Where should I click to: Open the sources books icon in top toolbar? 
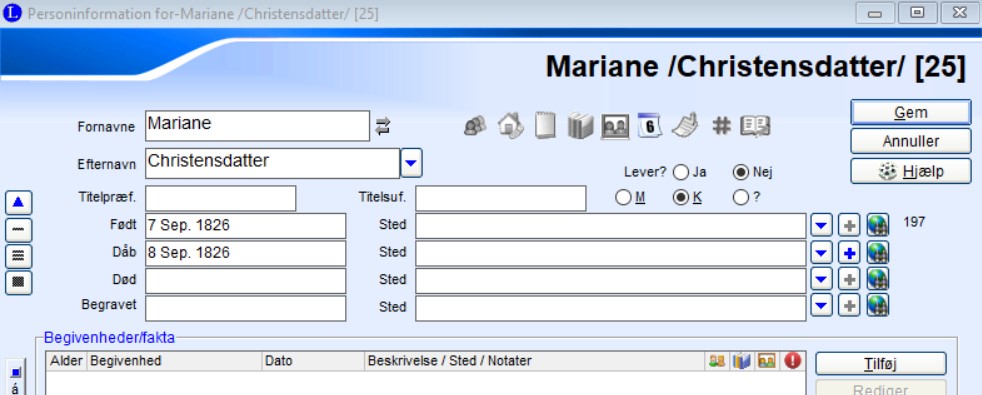click(x=580, y=126)
